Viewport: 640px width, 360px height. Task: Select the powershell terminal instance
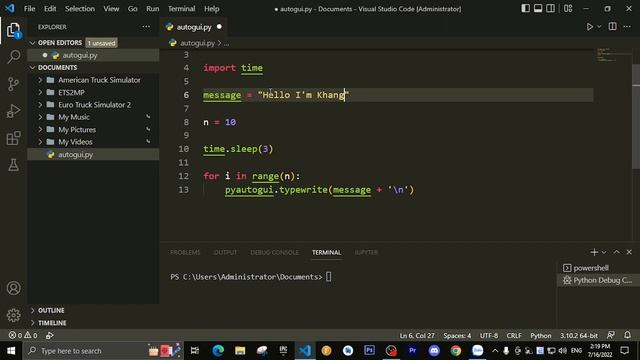[598, 268]
